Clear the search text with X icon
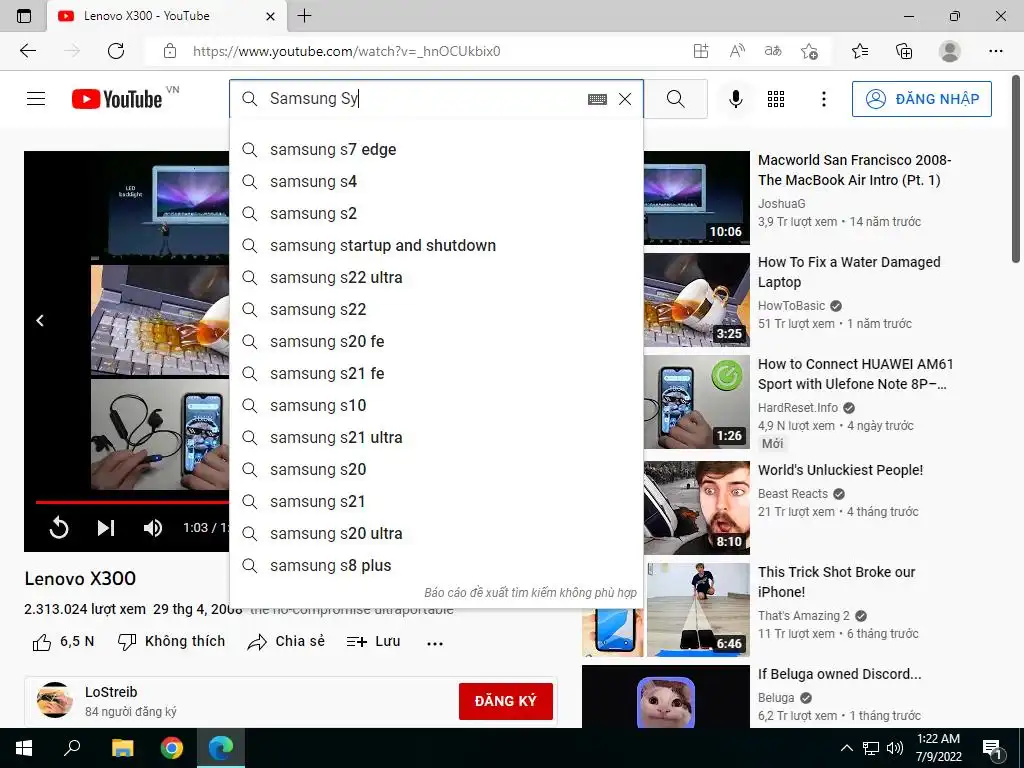Image resolution: width=1024 pixels, height=768 pixels. (625, 99)
